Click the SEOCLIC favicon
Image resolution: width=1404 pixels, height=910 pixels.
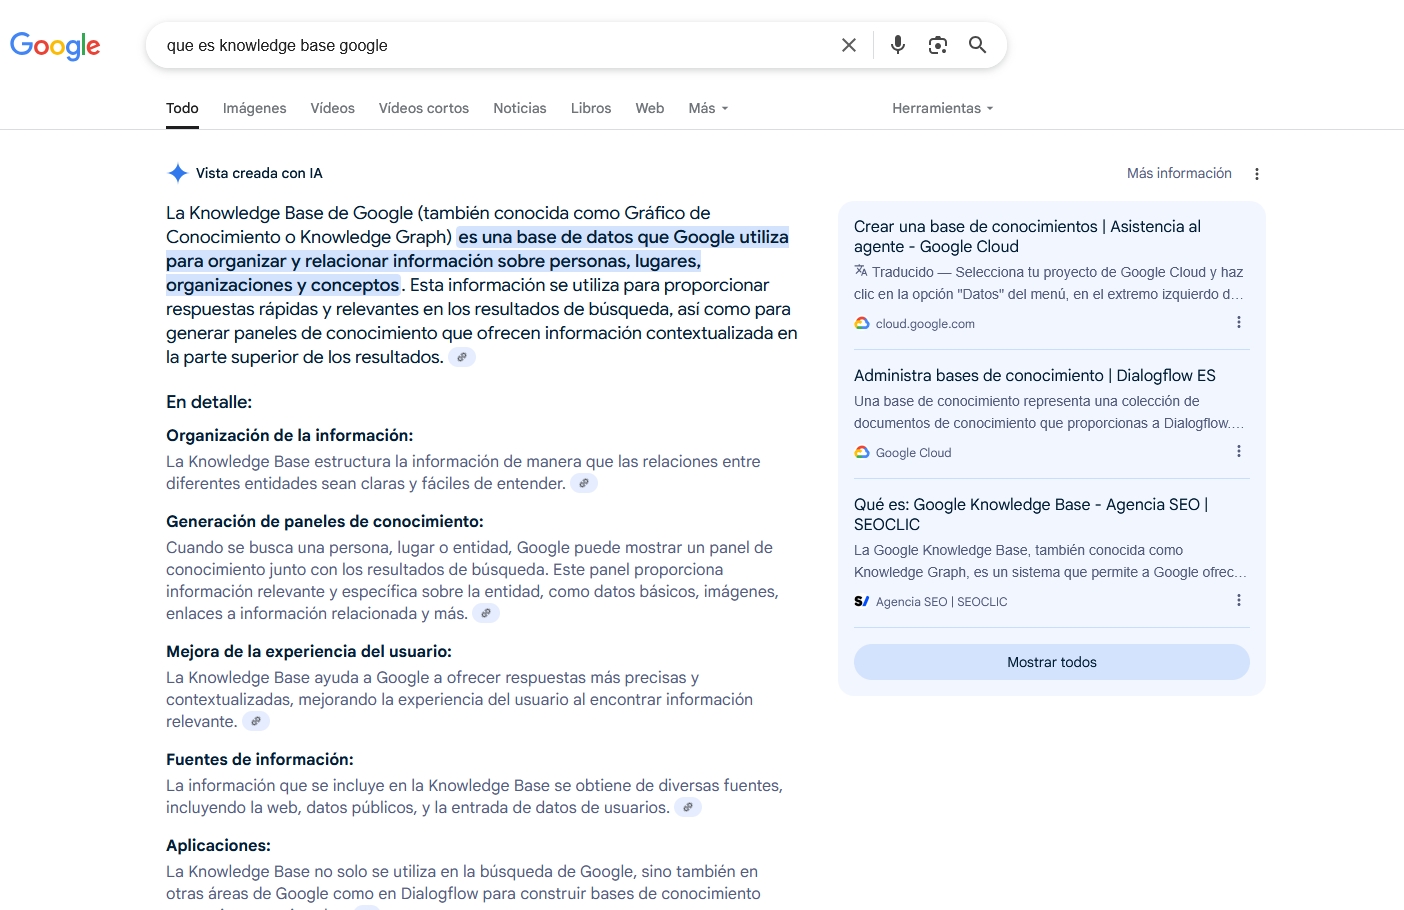point(862,601)
